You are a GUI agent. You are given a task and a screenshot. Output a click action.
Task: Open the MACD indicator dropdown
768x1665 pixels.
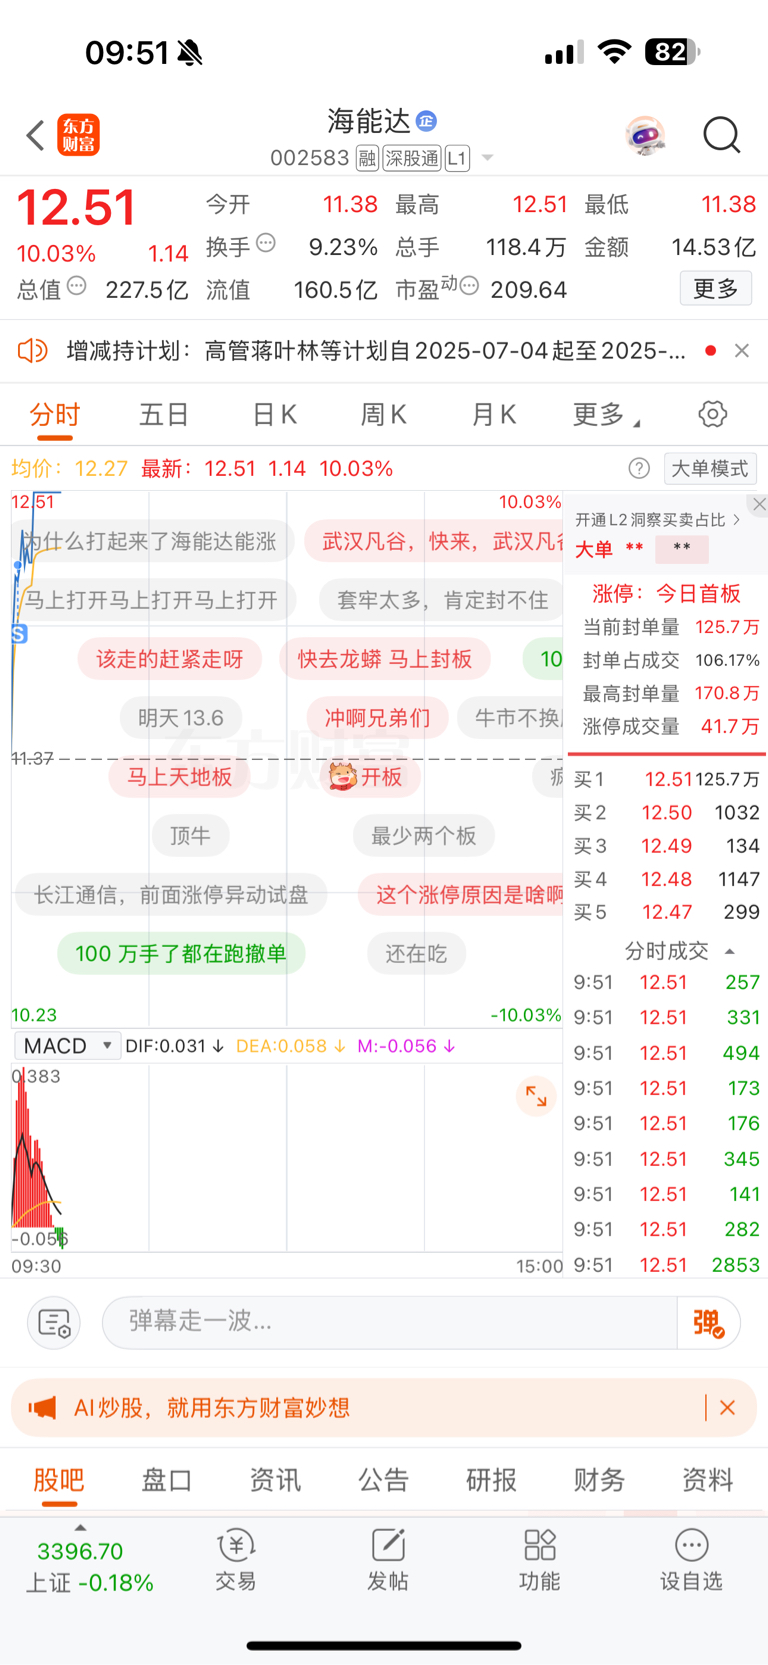point(67,1046)
